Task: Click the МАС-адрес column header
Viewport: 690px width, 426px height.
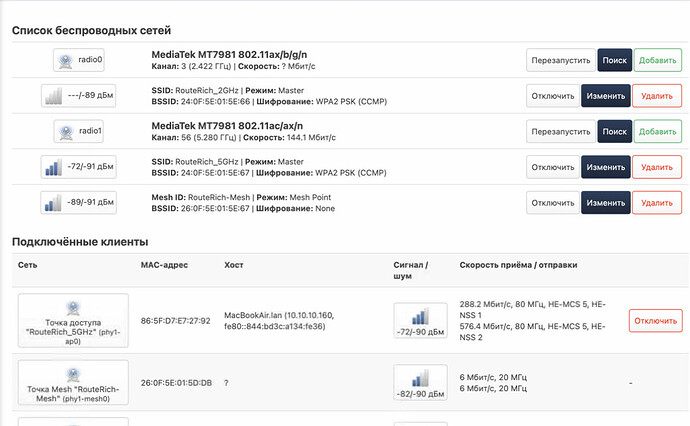Action: 164,265
